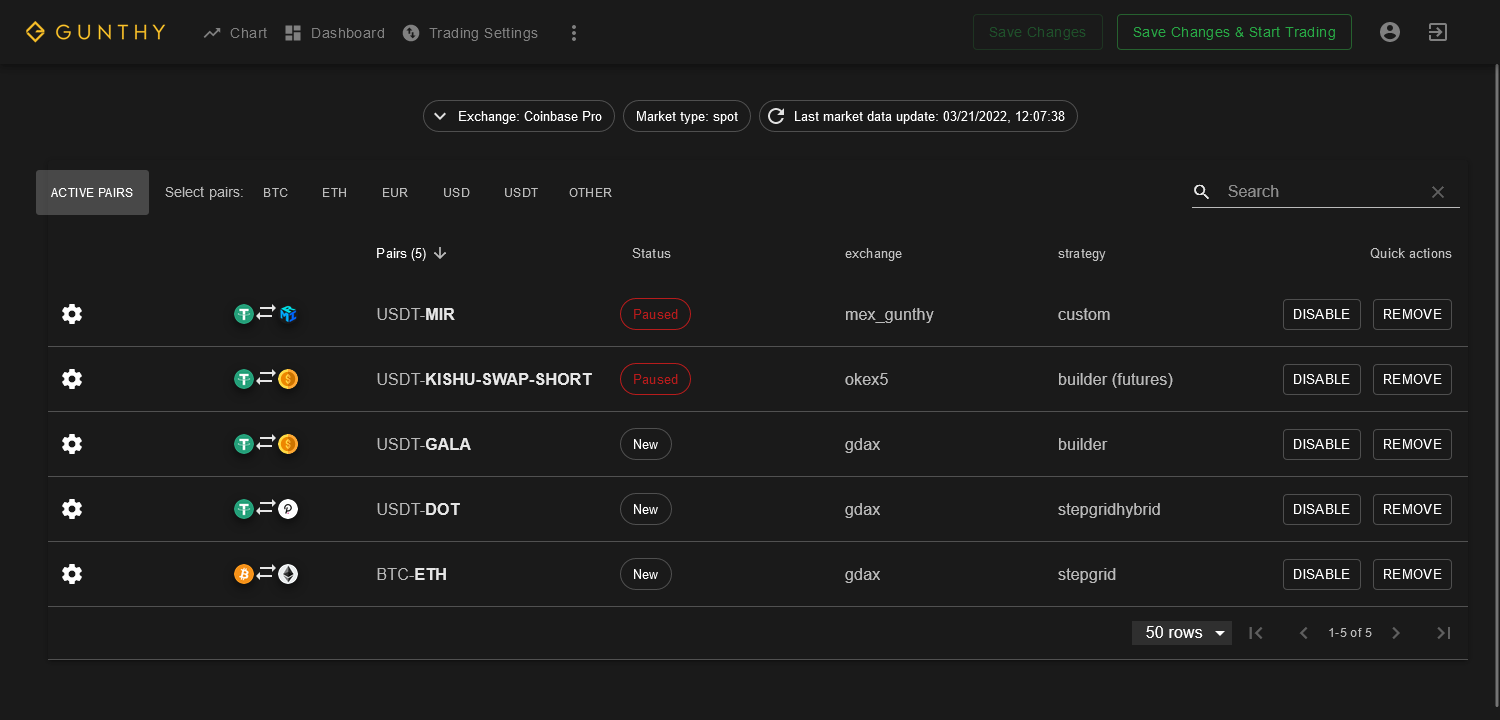This screenshot has width=1500, height=720.
Task: Click Save Changes & Start Trading button
Action: tap(1233, 32)
